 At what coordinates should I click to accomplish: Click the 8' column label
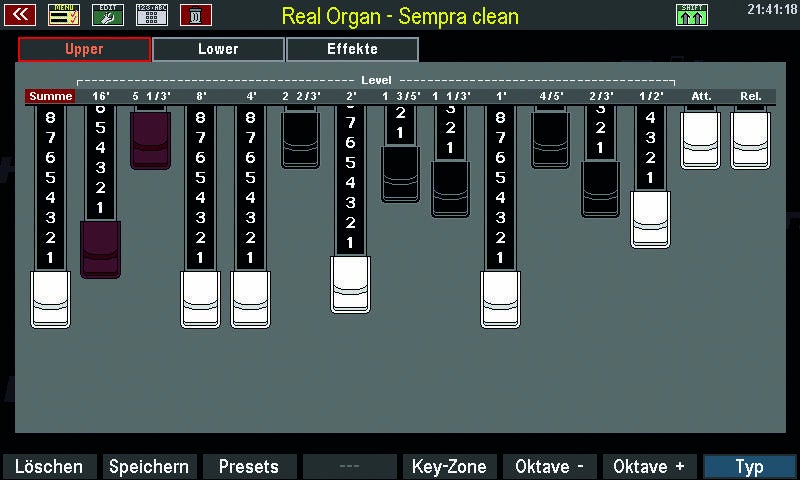pos(201,96)
